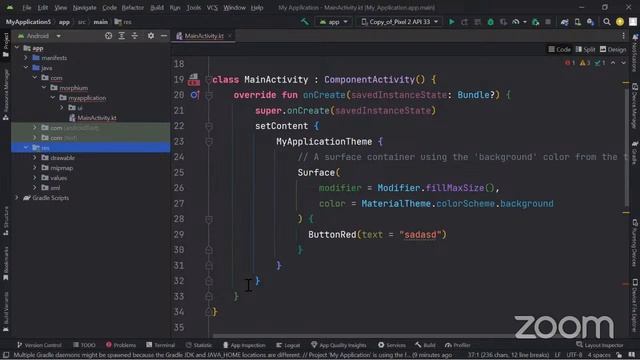Click Collapse All in Project panel
This screenshot has width=640, height=360.
[x=135, y=36]
